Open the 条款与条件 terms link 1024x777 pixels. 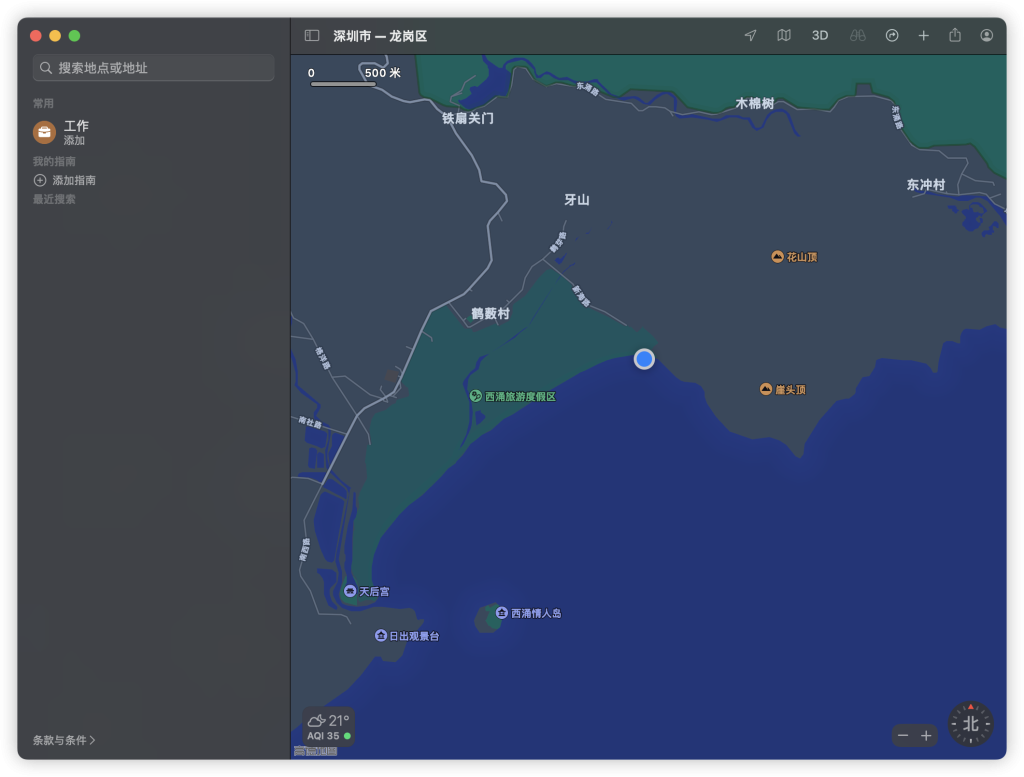click(64, 740)
